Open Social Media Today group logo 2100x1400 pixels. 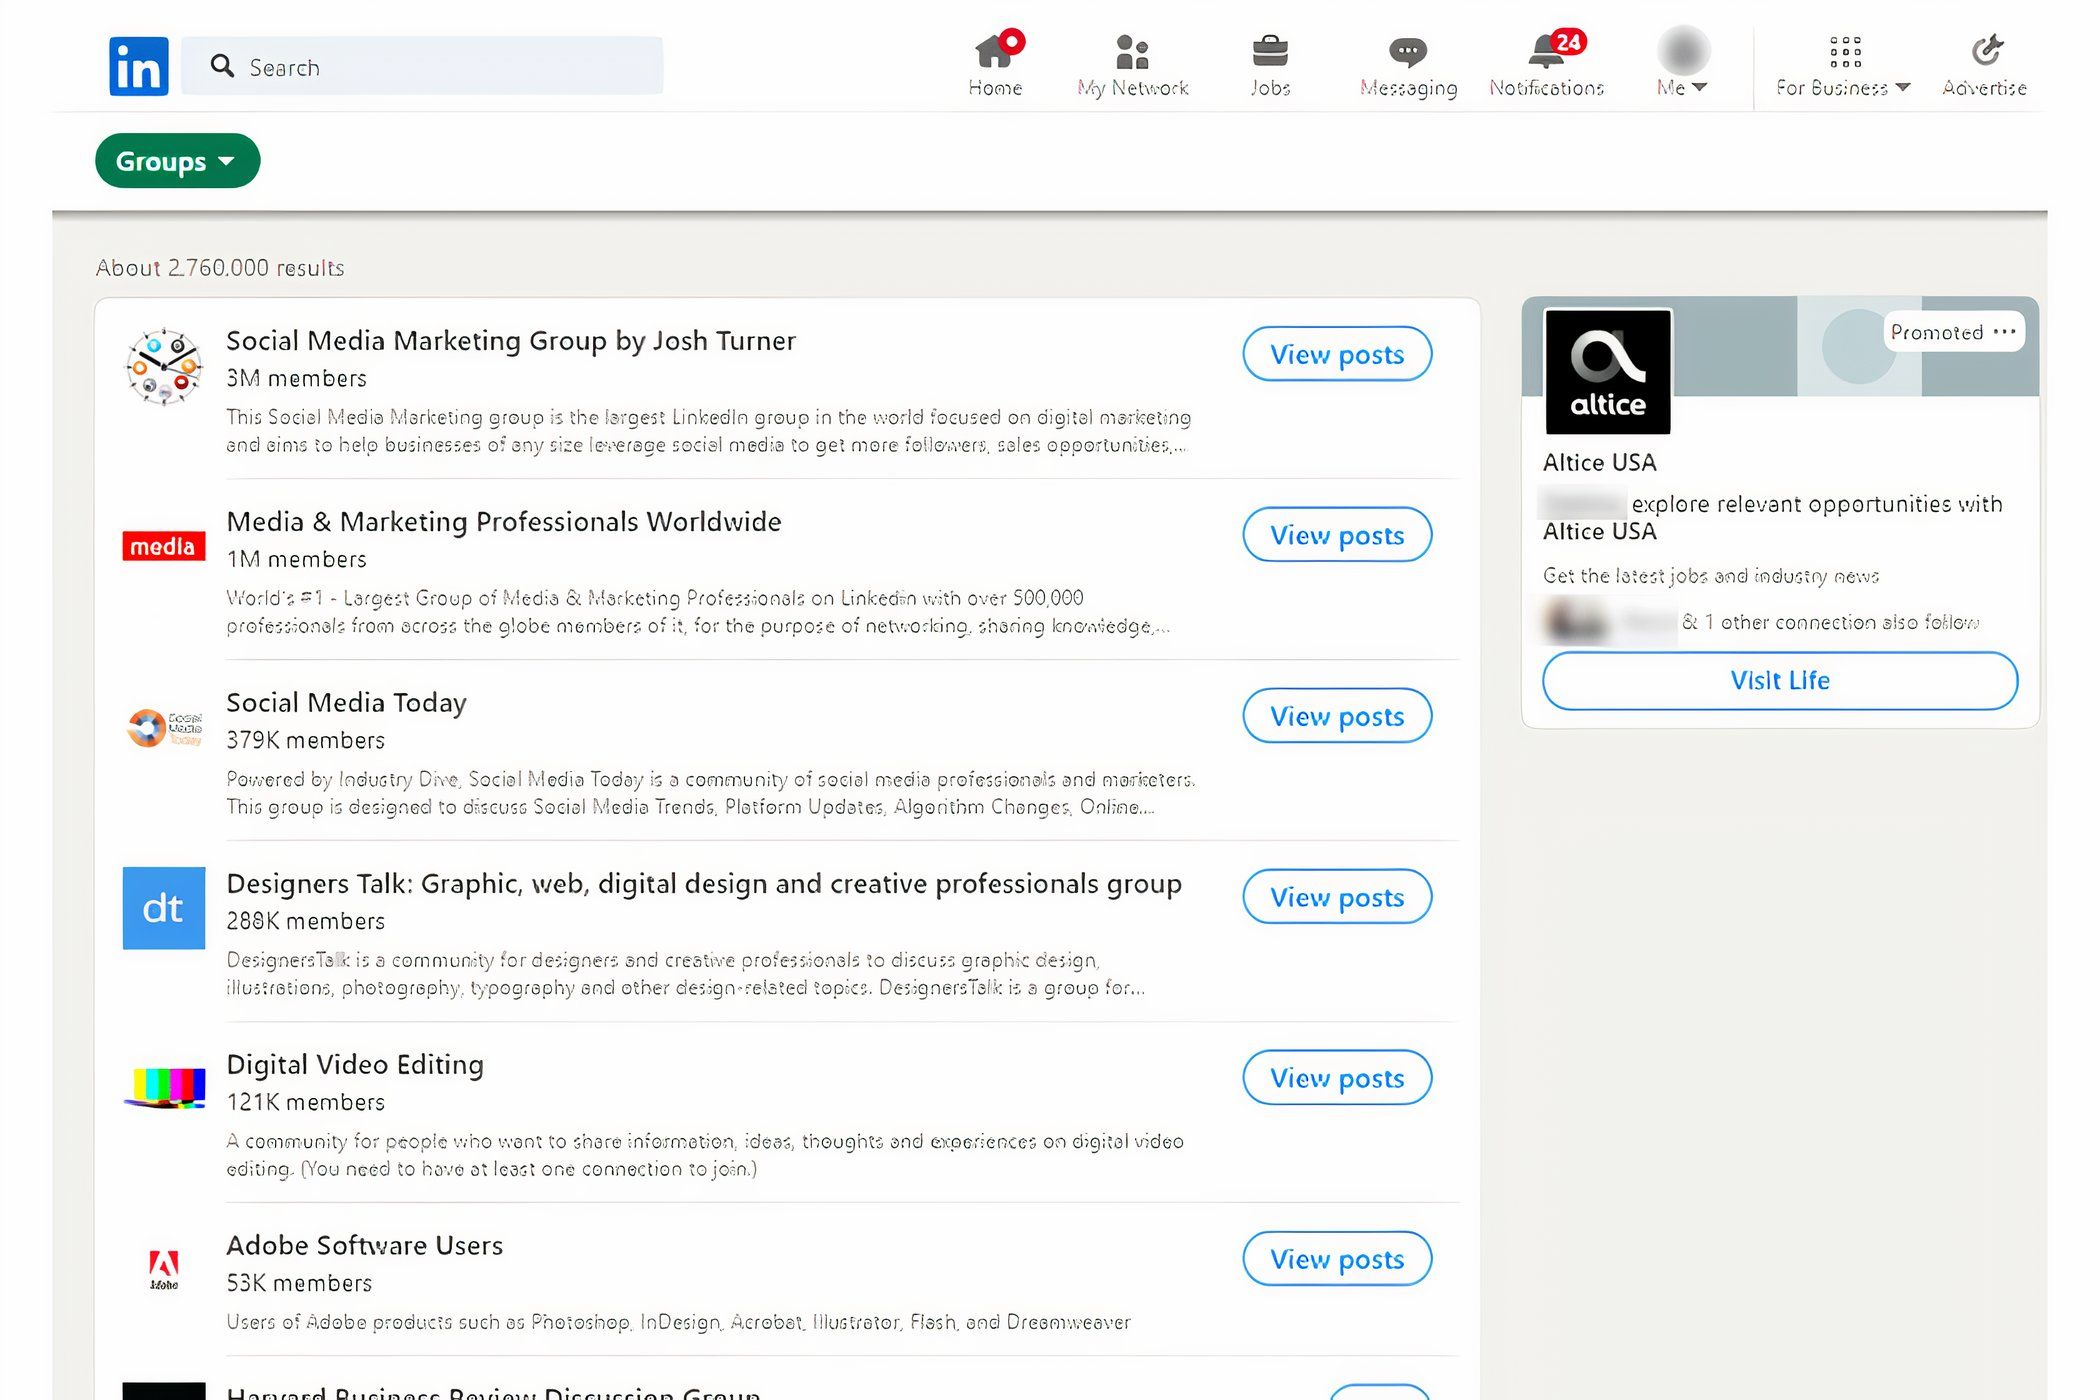[163, 728]
